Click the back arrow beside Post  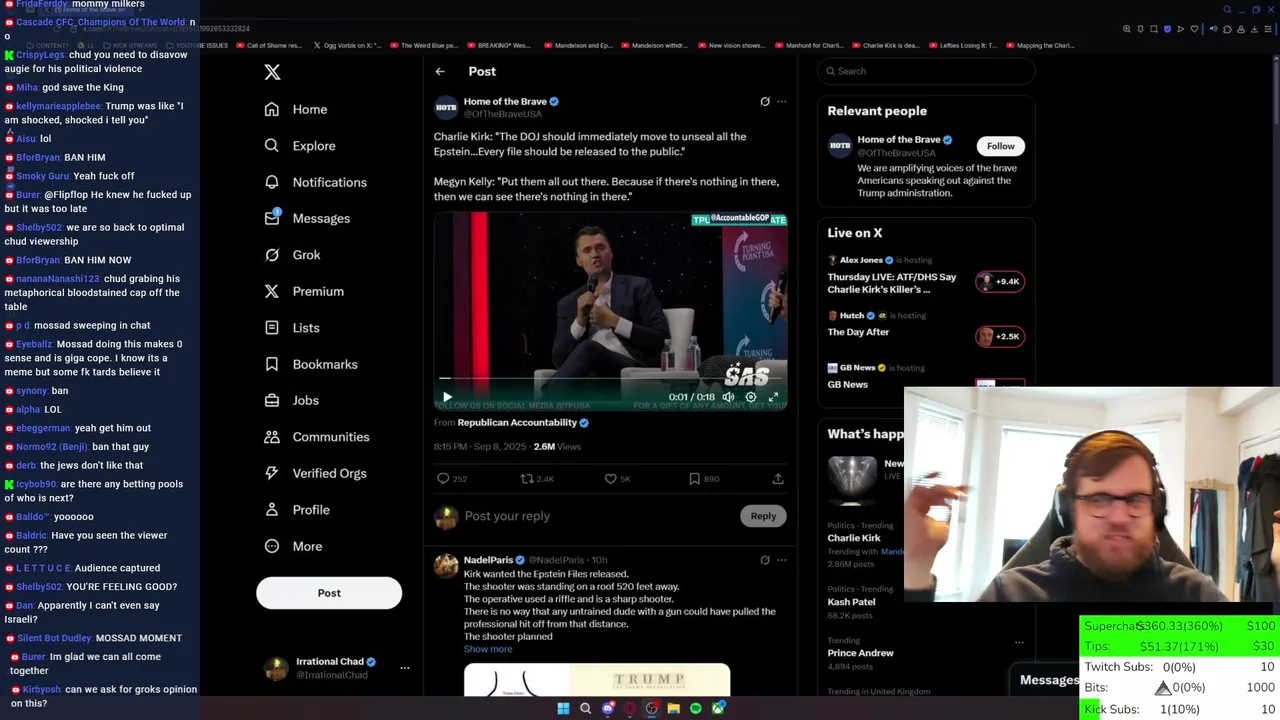point(440,71)
